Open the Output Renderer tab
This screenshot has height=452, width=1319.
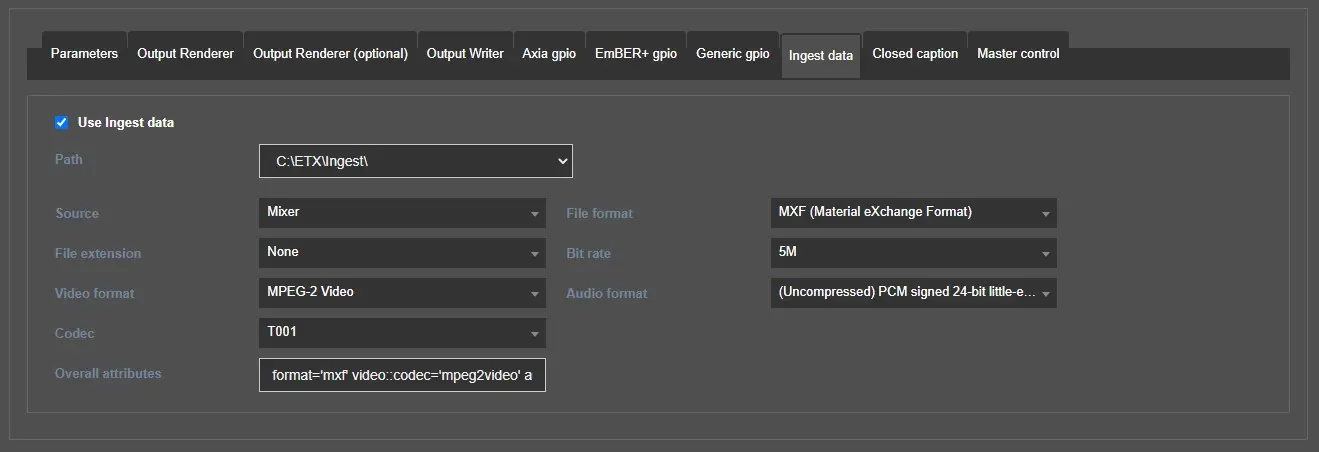click(x=185, y=54)
